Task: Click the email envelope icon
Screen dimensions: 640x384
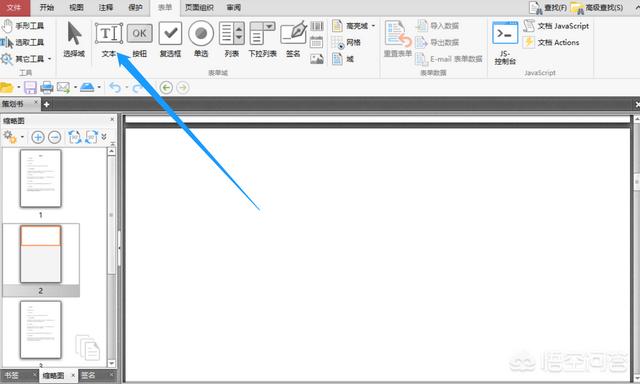Action: (63, 87)
